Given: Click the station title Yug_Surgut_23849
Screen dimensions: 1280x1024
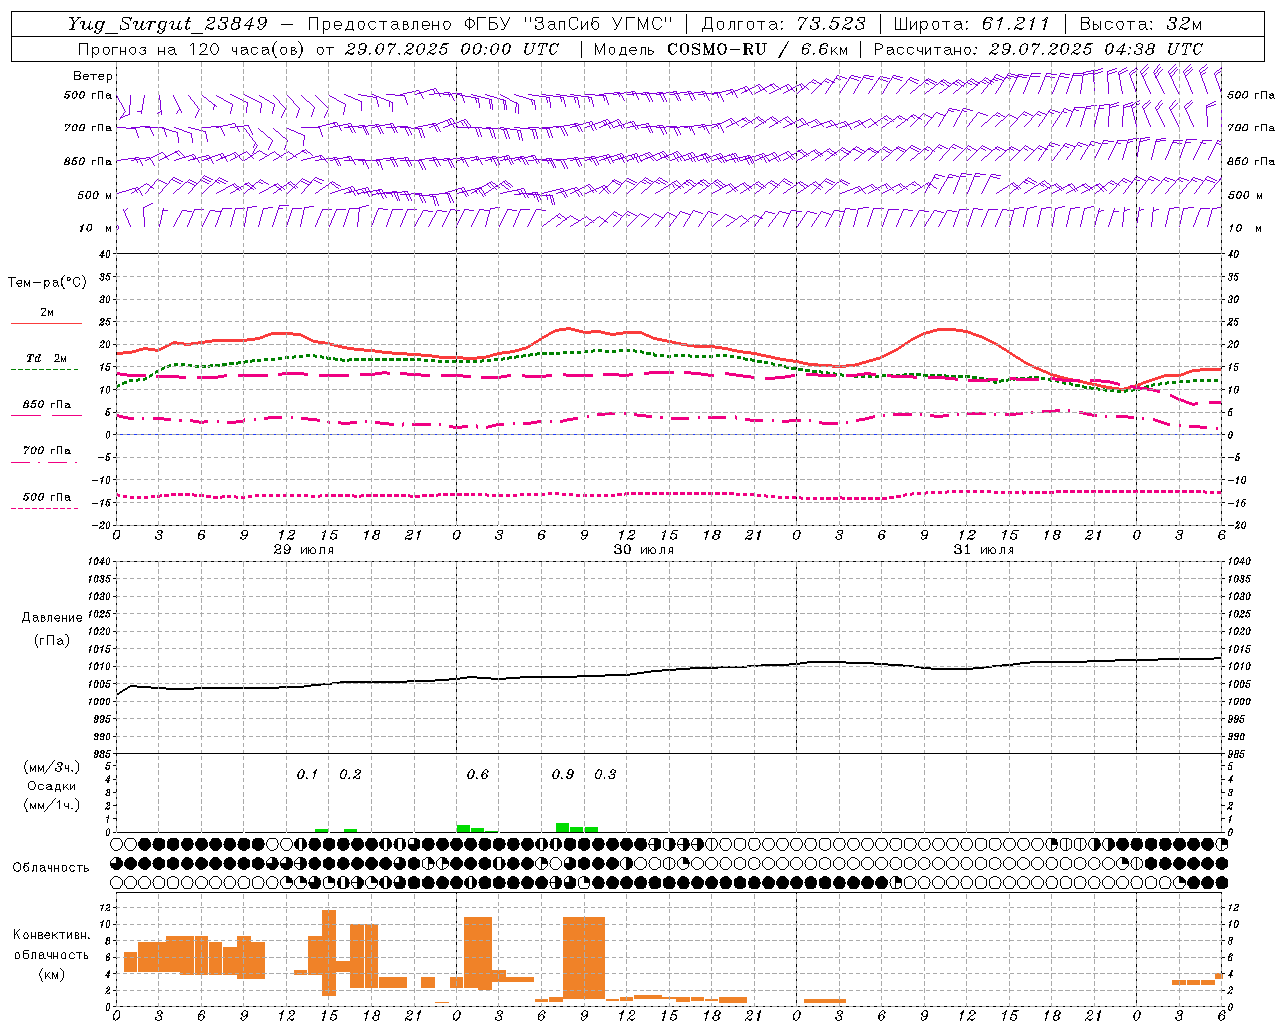Looking at the screenshot, I should click(168, 24).
